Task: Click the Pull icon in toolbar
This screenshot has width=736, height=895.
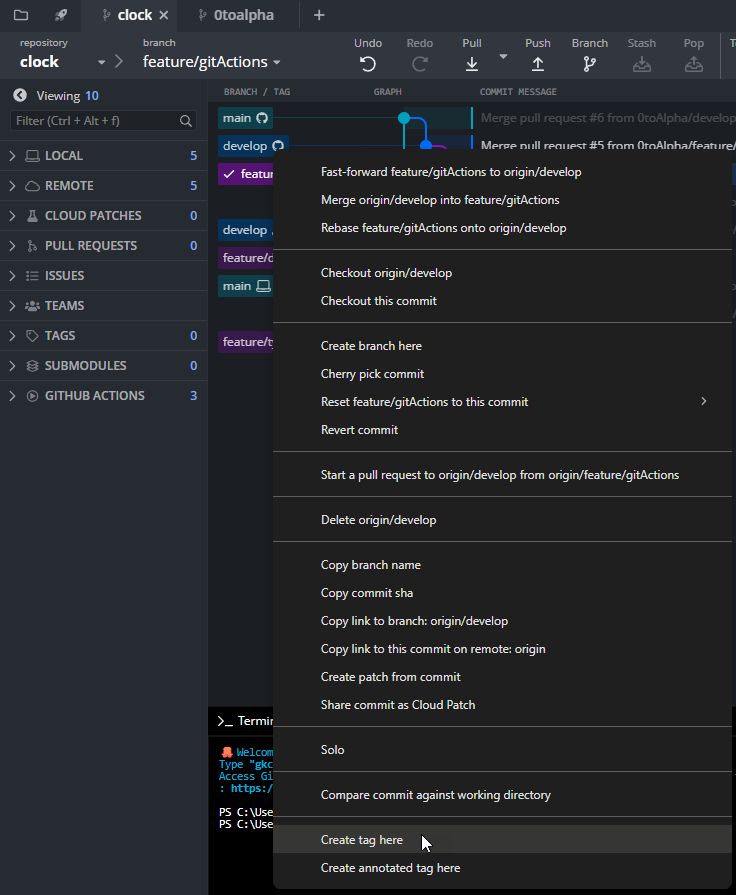Action: (472, 64)
